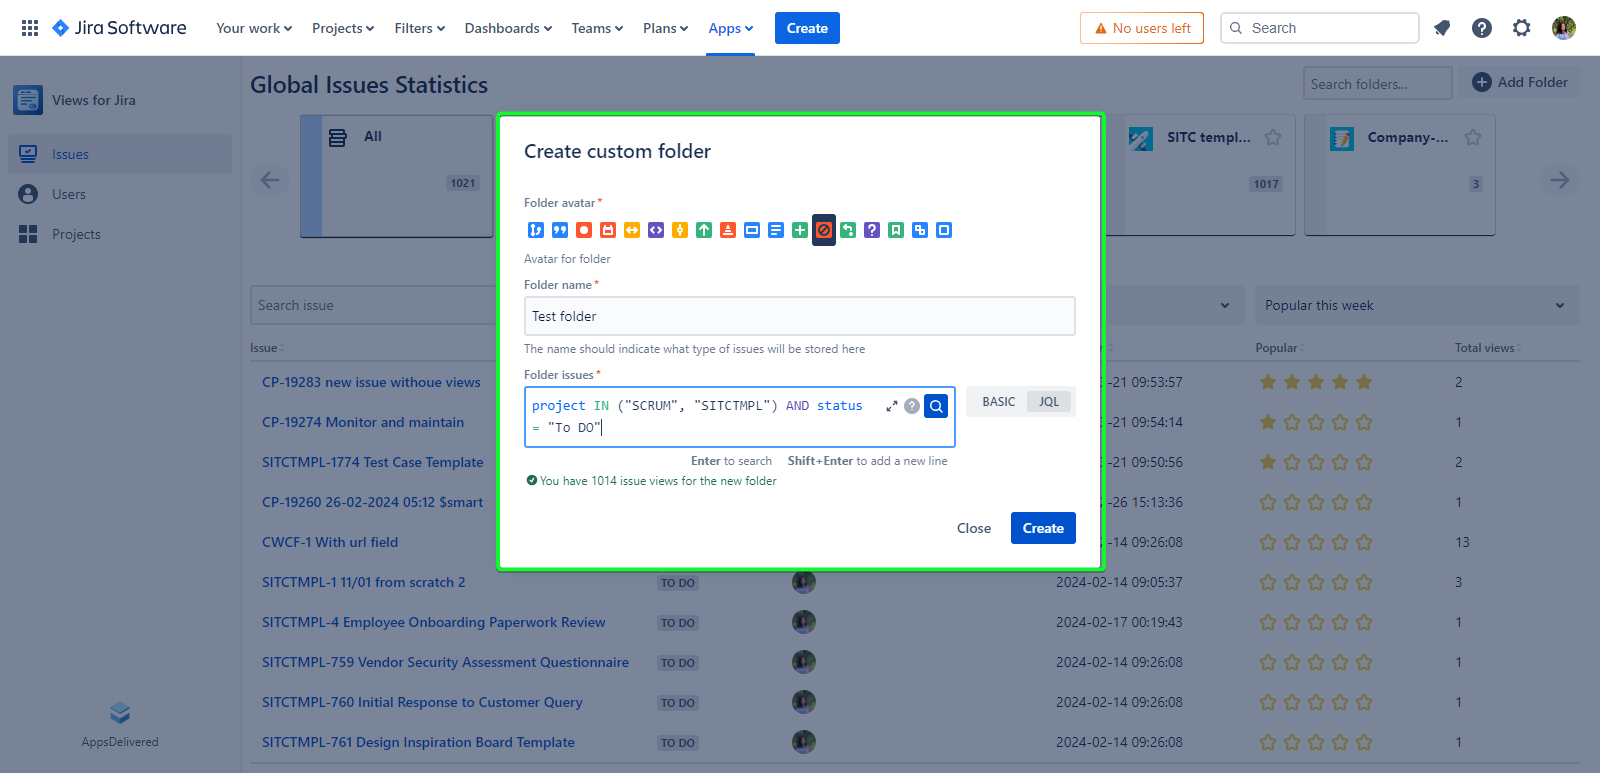Image resolution: width=1600 pixels, height=773 pixels.
Task: Select the purple question mark folder avatar
Action: coord(872,230)
